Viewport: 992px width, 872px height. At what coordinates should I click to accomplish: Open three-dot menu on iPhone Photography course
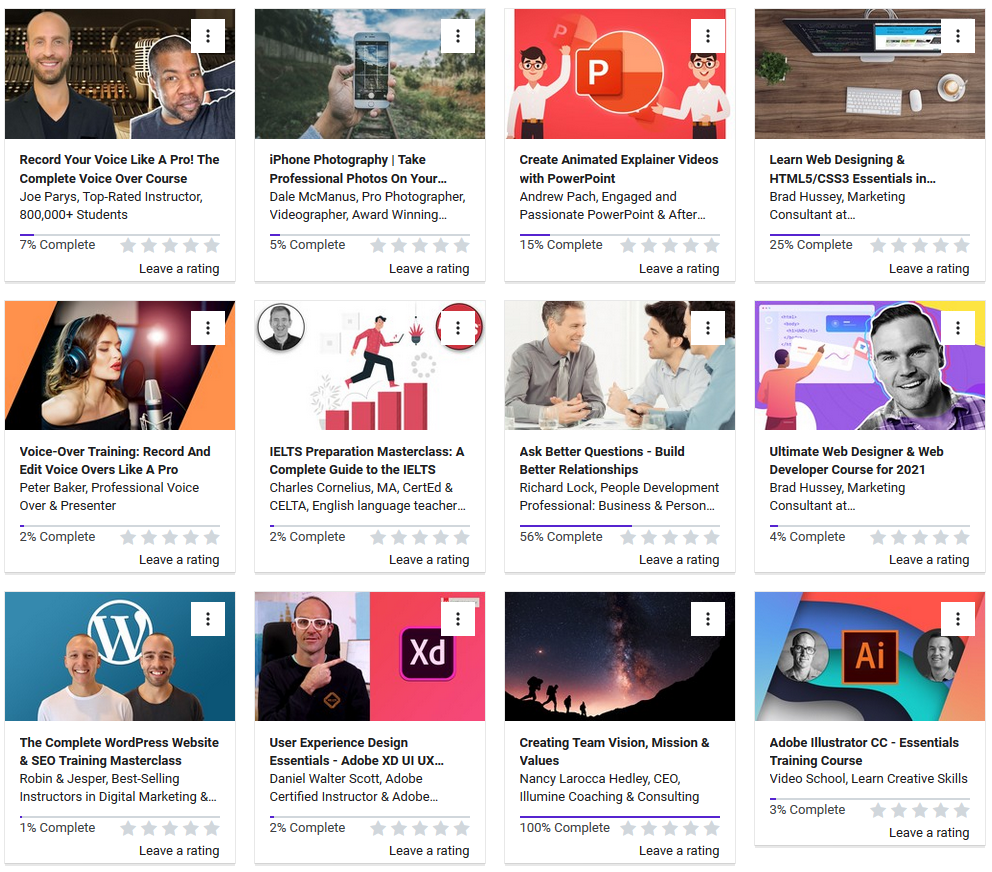click(458, 36)
